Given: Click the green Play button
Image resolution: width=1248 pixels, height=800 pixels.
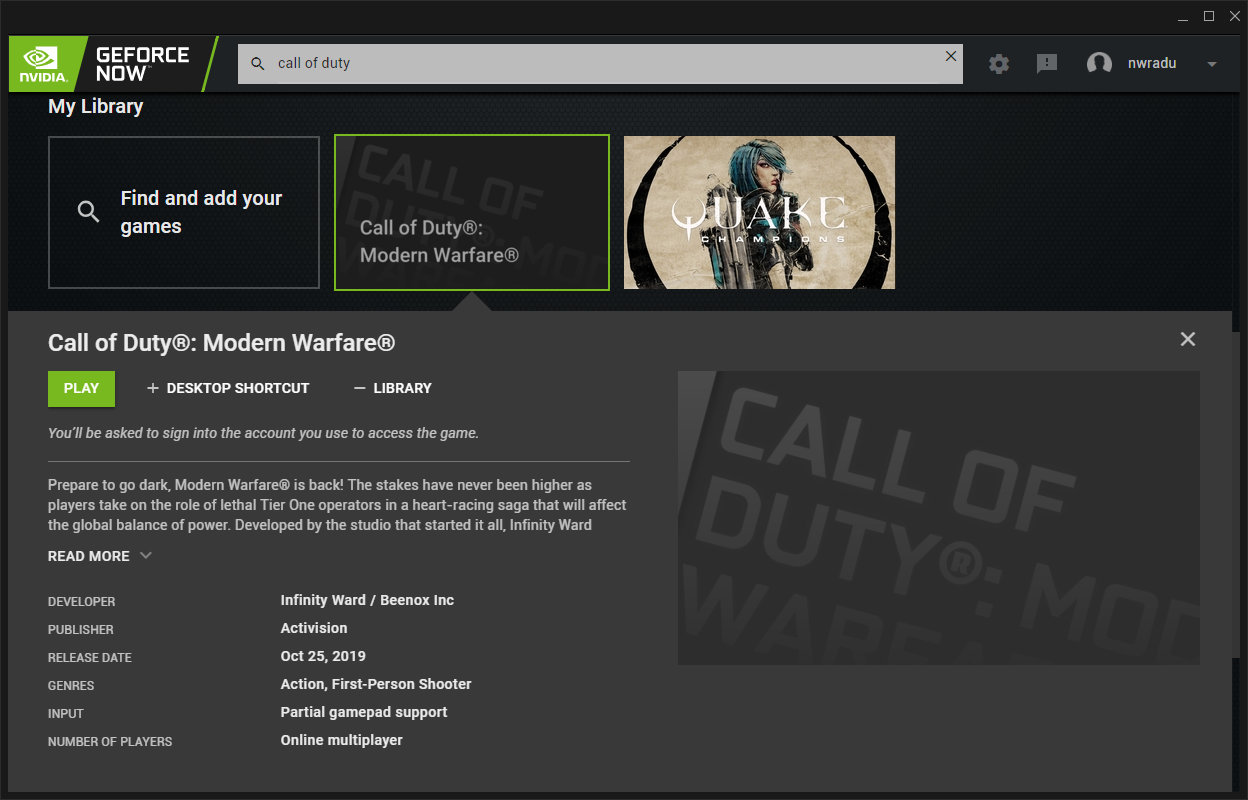Looking at the screenshot, I should (x=81, y=388).
